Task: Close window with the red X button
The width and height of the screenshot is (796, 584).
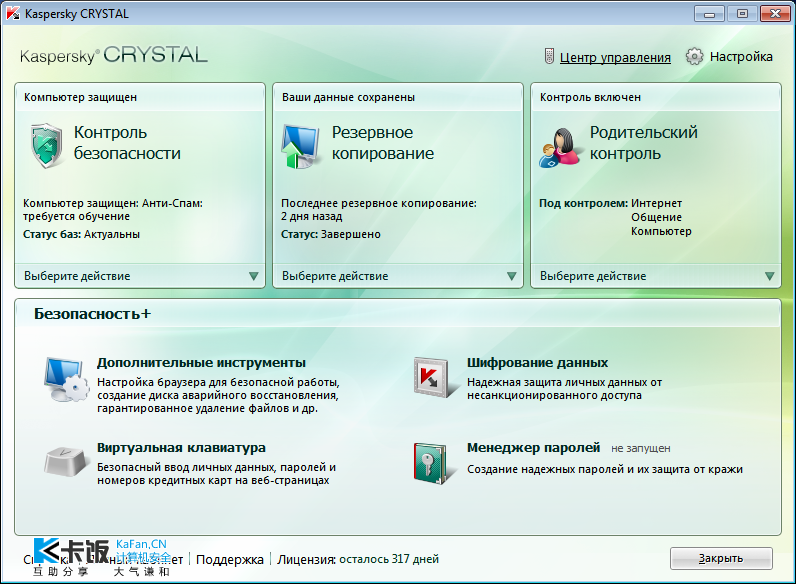Action: tap(775, 14)
